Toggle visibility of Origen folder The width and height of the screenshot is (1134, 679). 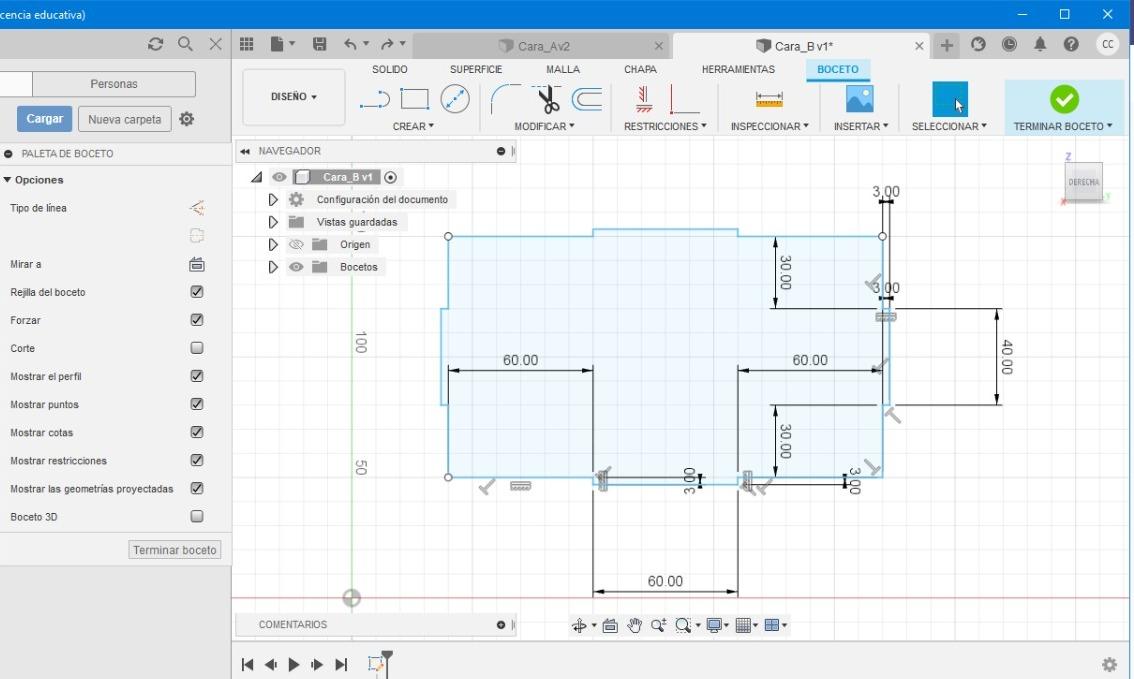point(296,244)
